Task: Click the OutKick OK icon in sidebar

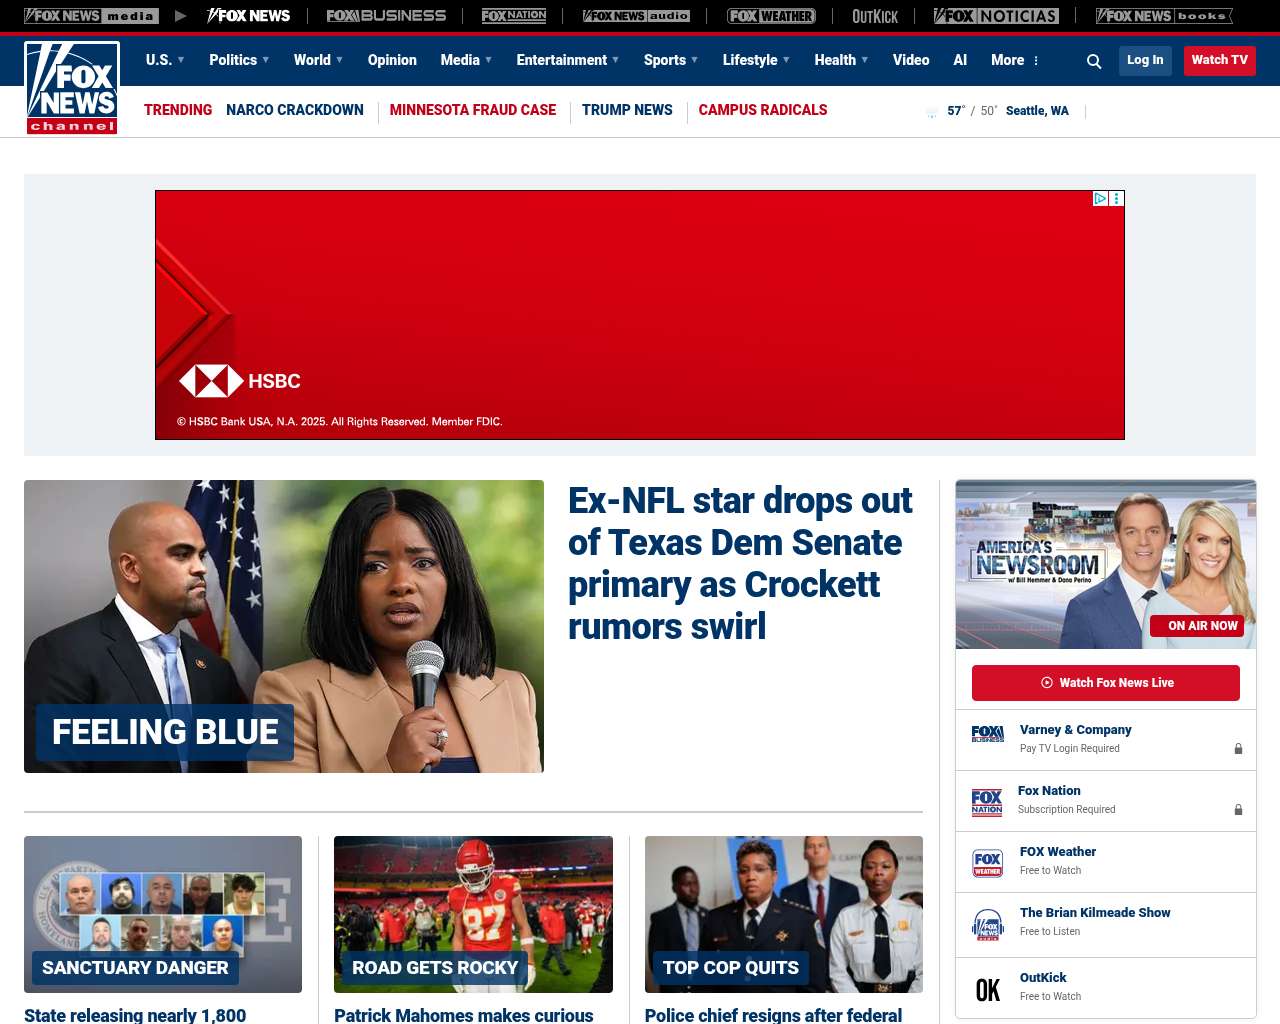Action: click(988, 990)
